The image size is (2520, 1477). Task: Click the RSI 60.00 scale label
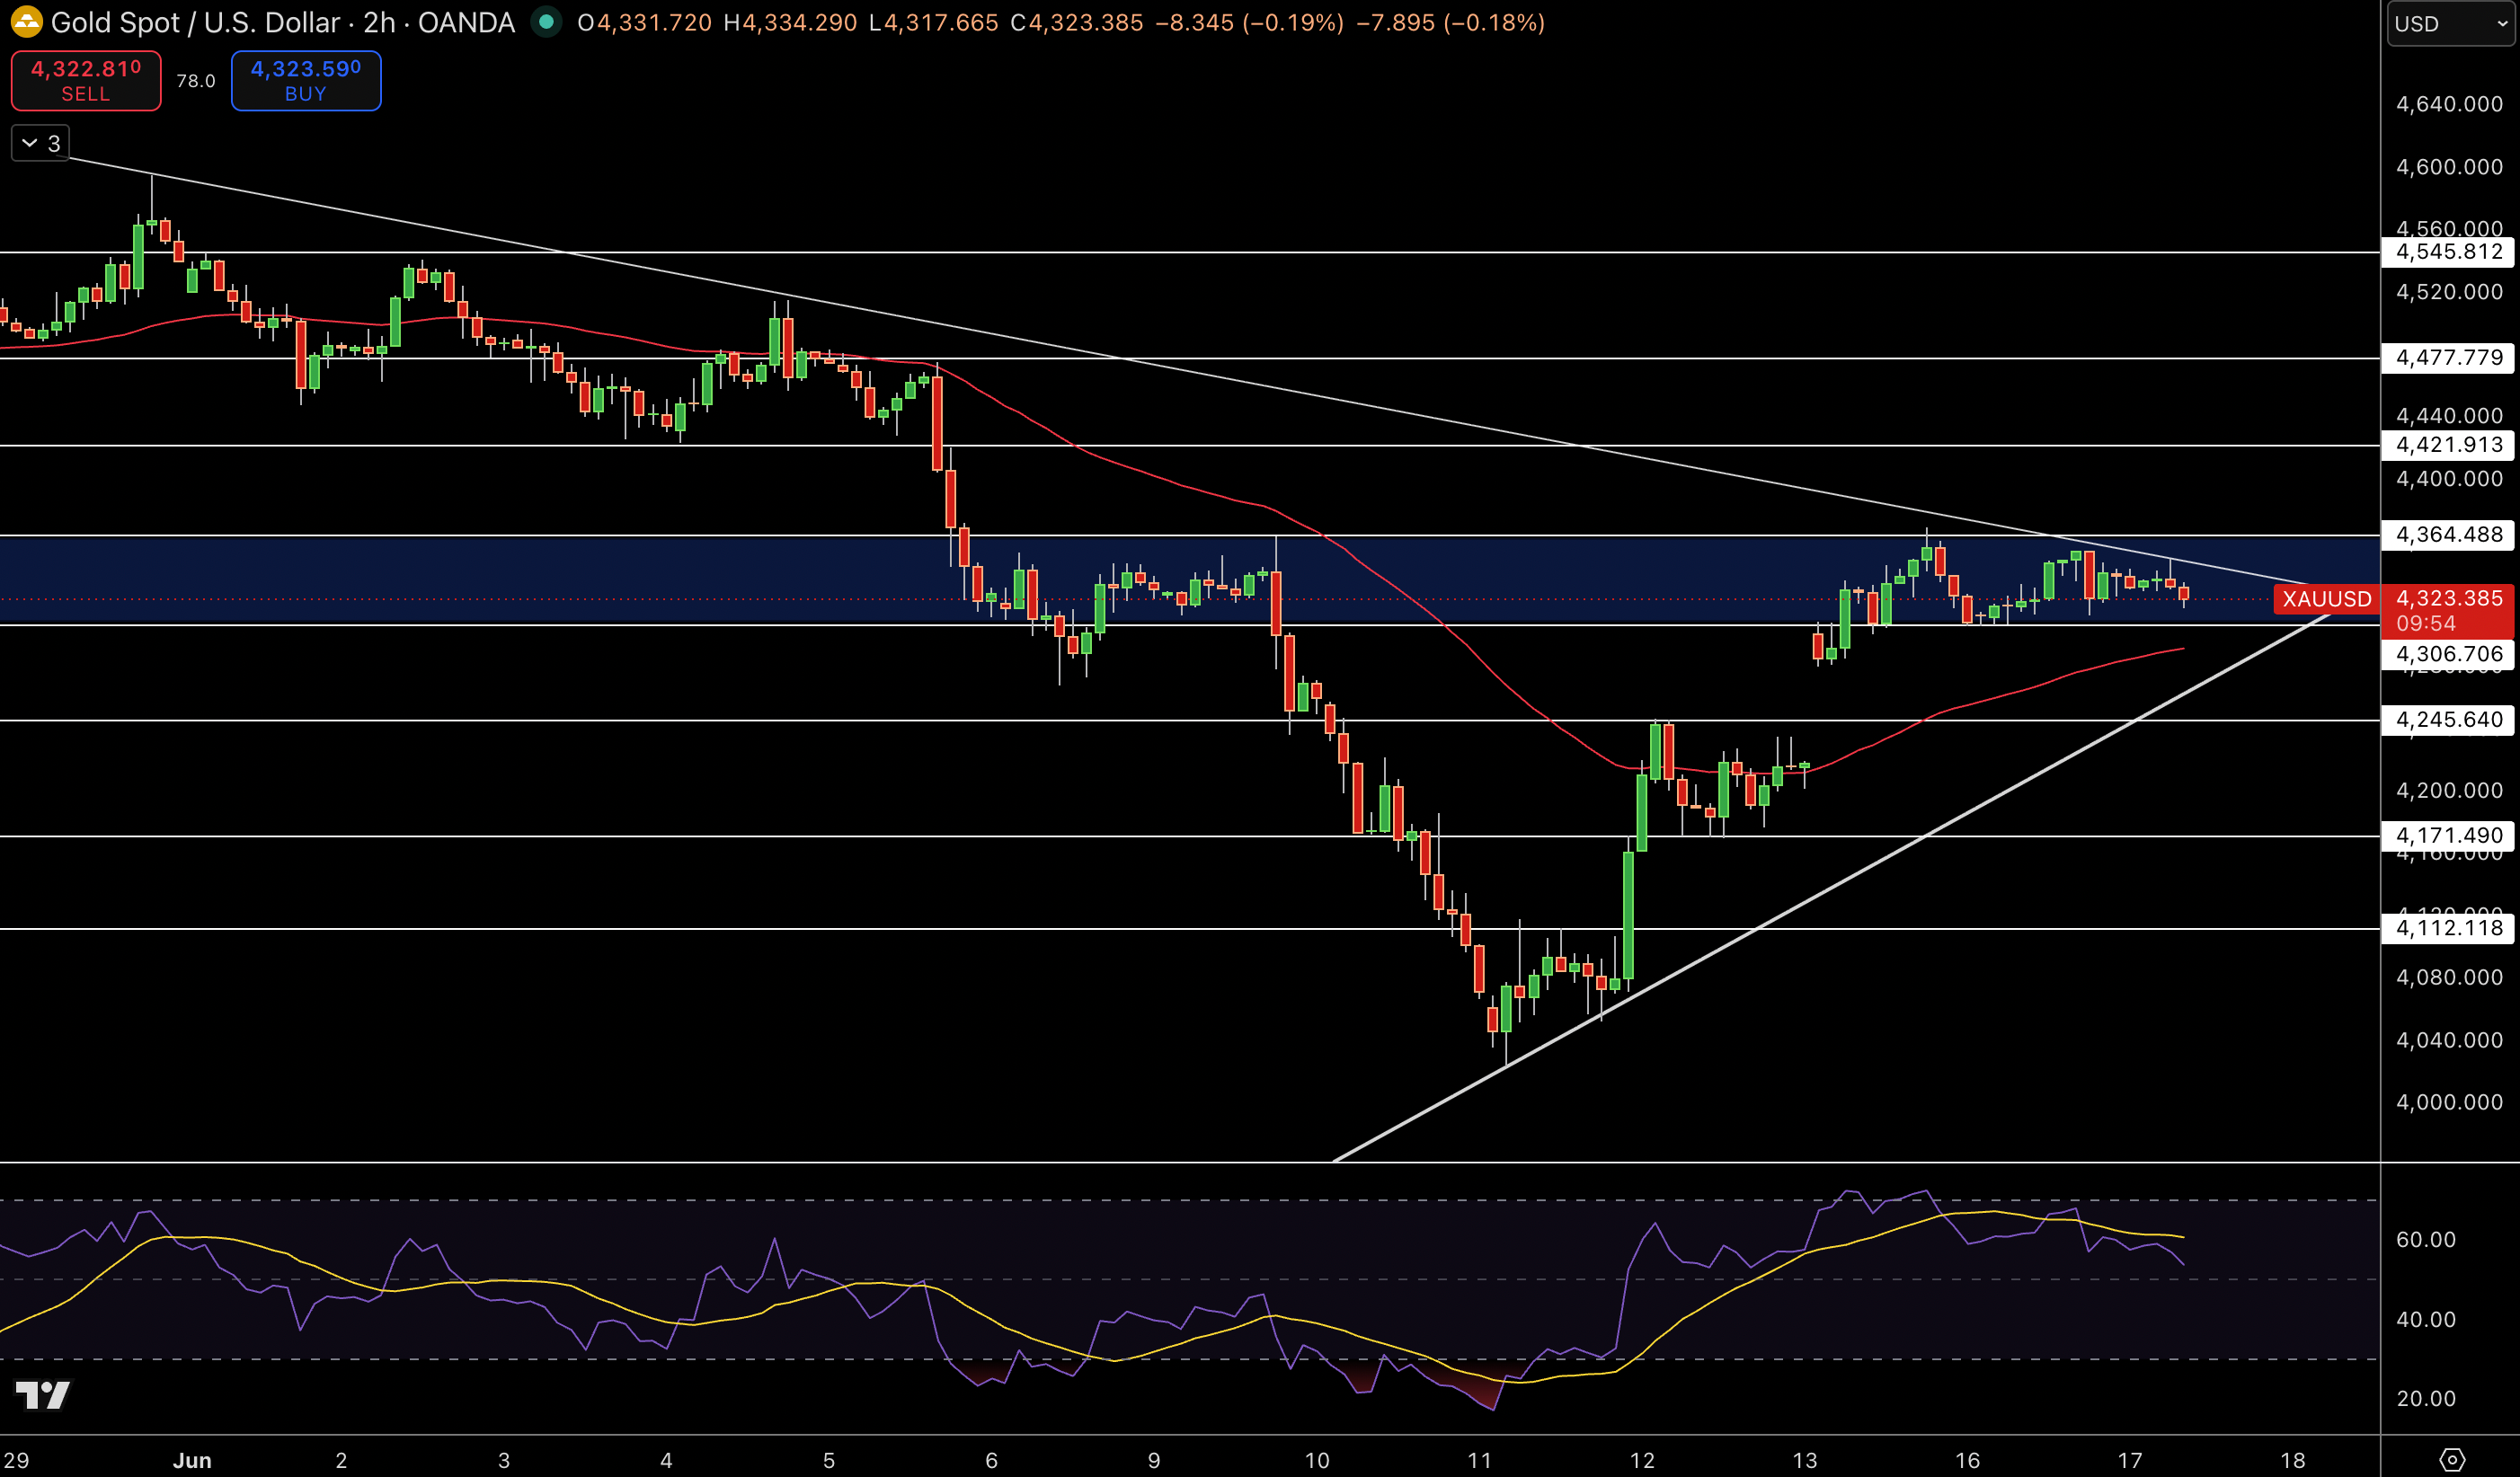(x=2425, y=1240)
